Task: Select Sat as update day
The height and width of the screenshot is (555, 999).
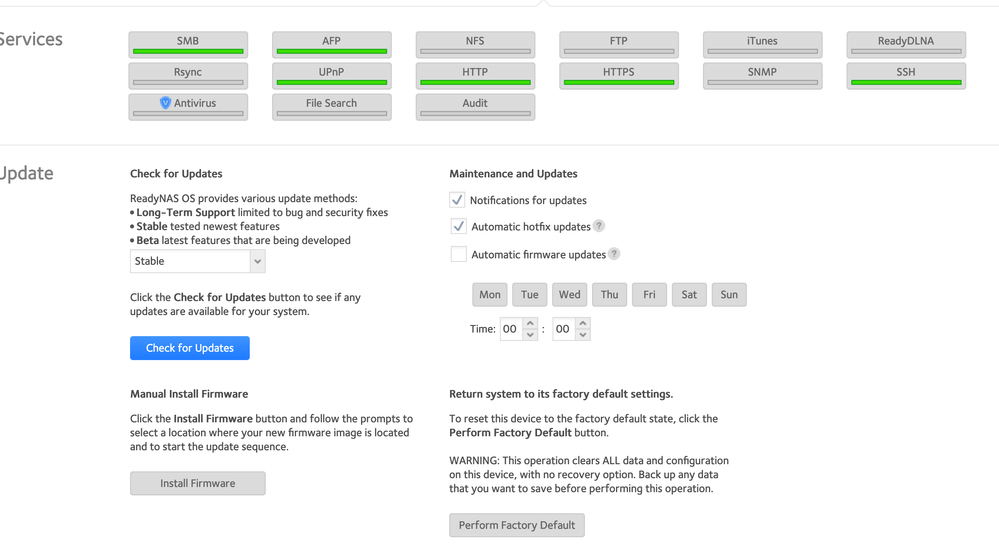Action: coord(689,295)
